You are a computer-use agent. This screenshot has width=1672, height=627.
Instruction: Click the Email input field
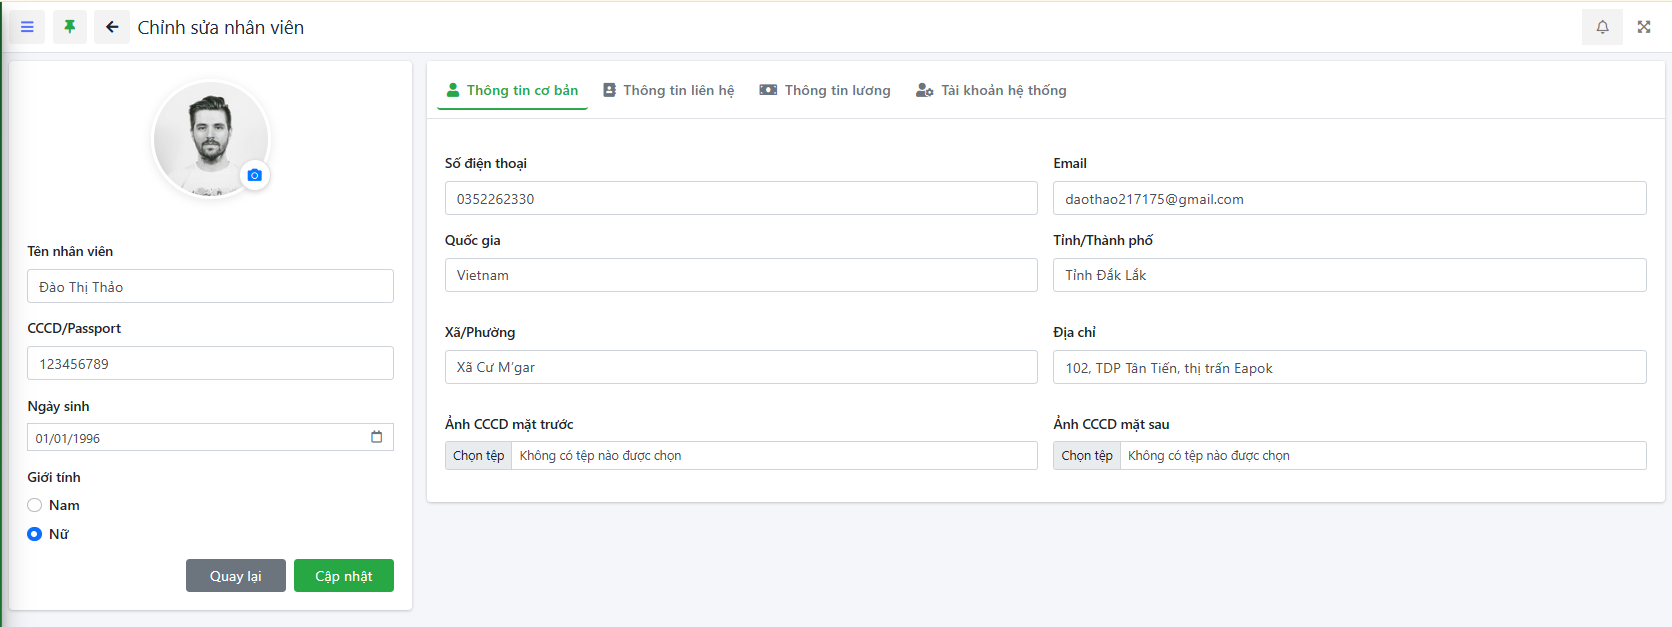coord(1348,199)
